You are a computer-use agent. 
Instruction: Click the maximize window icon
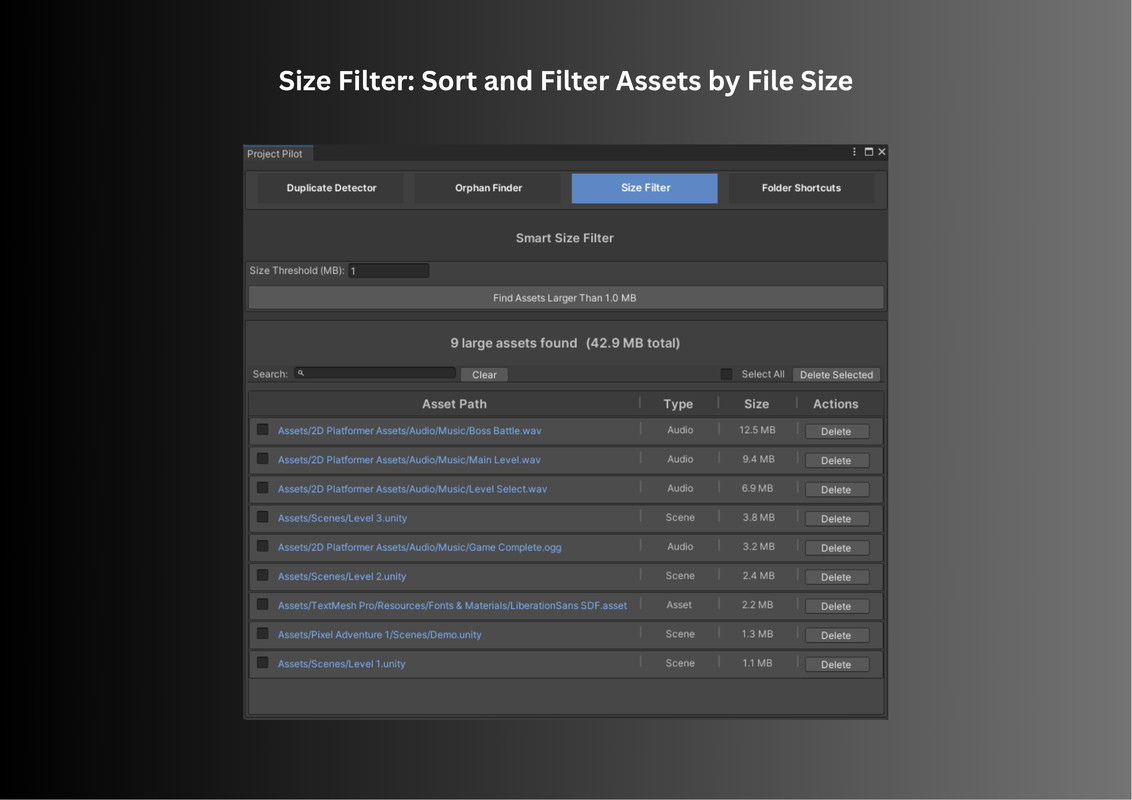pyautogui.click(x=868, y=152)
